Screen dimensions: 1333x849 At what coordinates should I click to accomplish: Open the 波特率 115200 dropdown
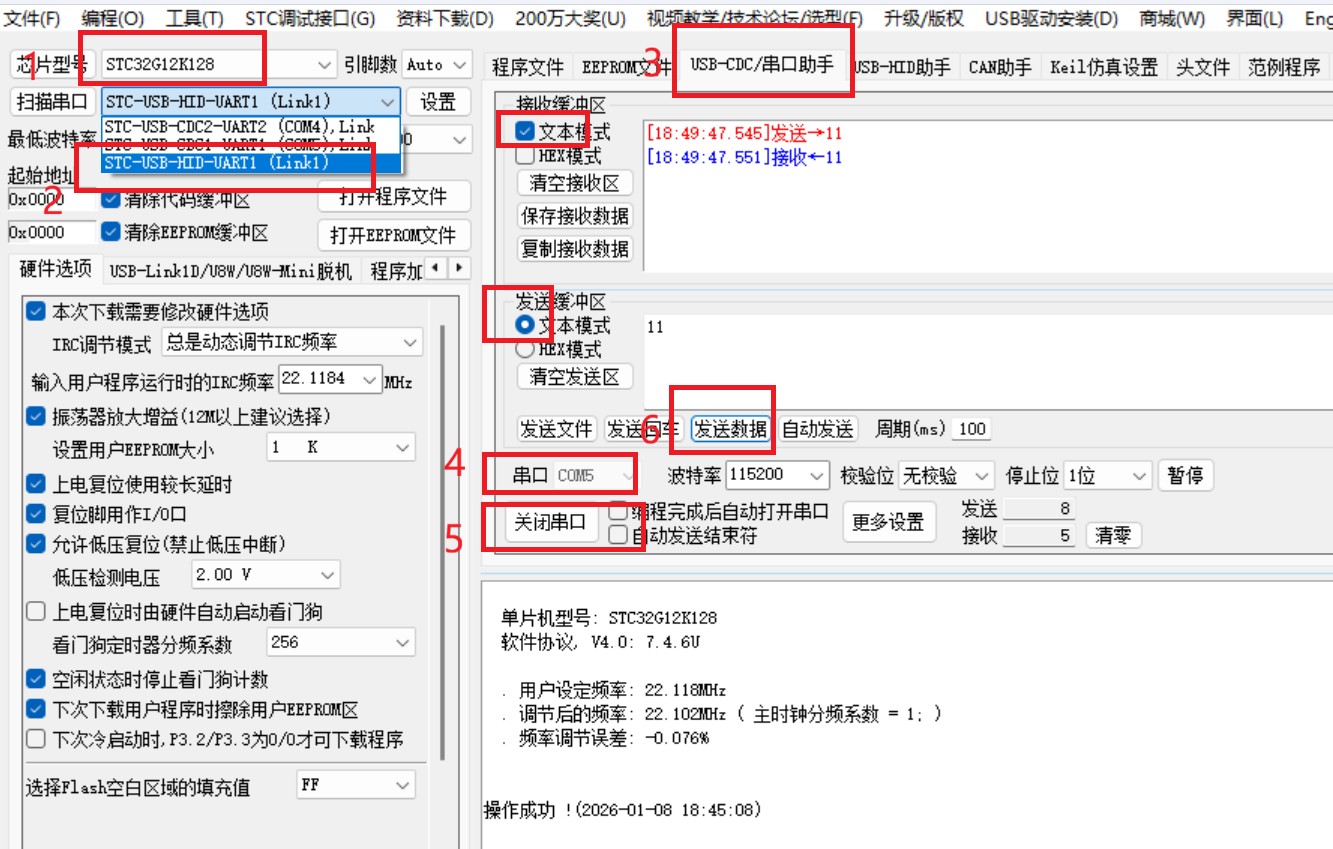coord(816,475)
